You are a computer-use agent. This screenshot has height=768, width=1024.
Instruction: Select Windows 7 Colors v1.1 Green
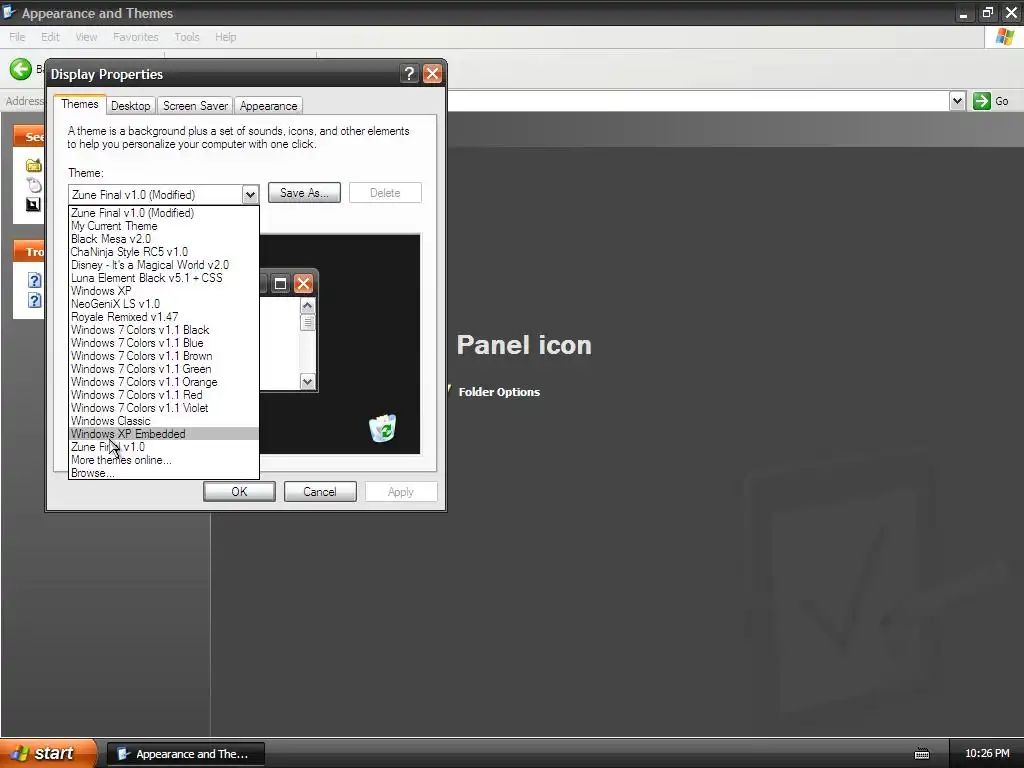coord(164,370)
